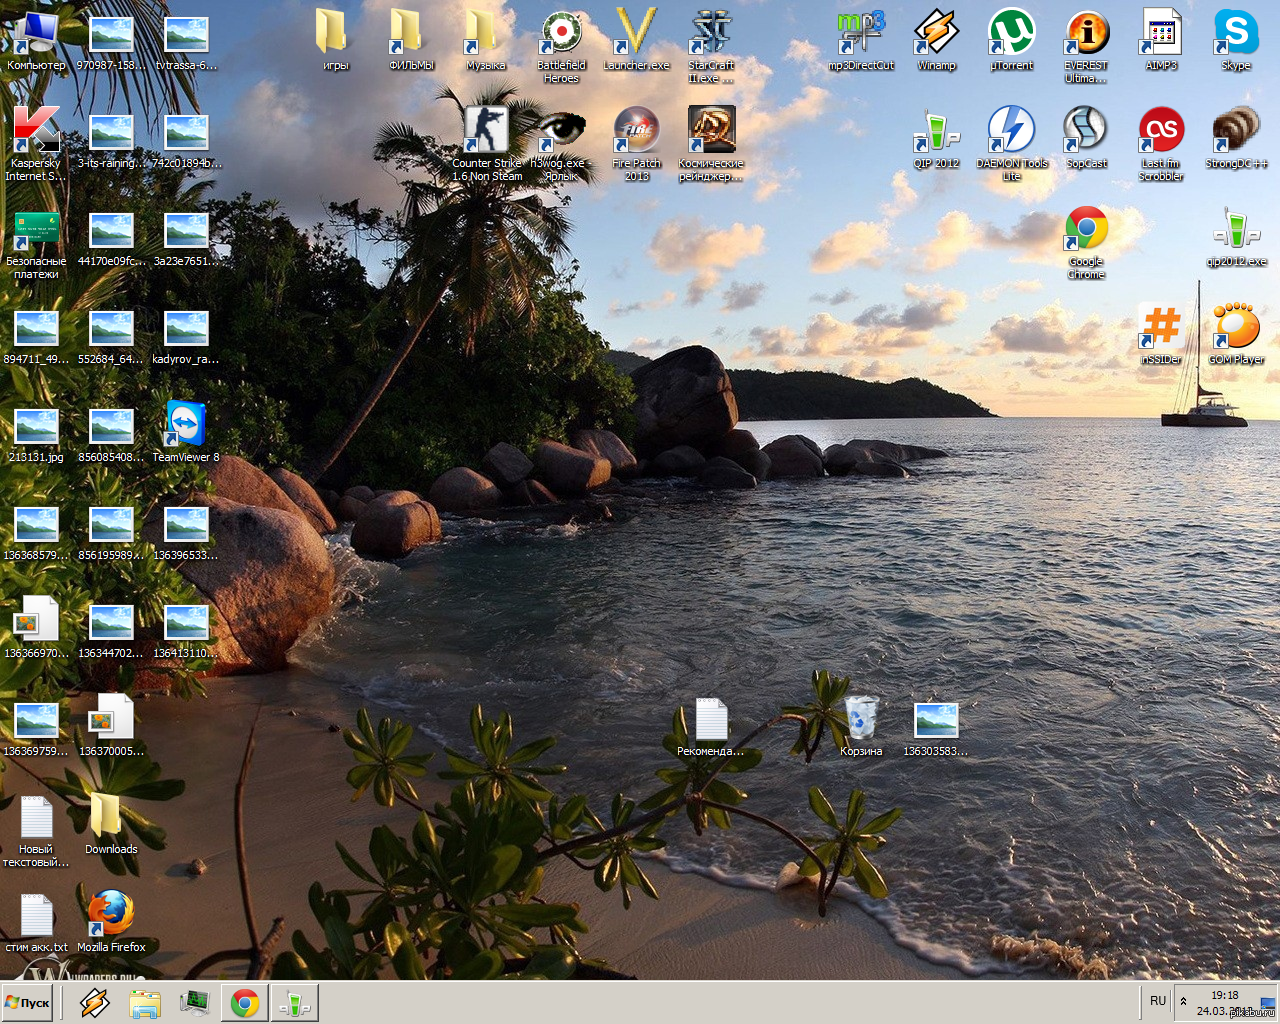The image size is (1280, 1024).
Task: Open file explorer from the taskbar
Action: 145,1002
